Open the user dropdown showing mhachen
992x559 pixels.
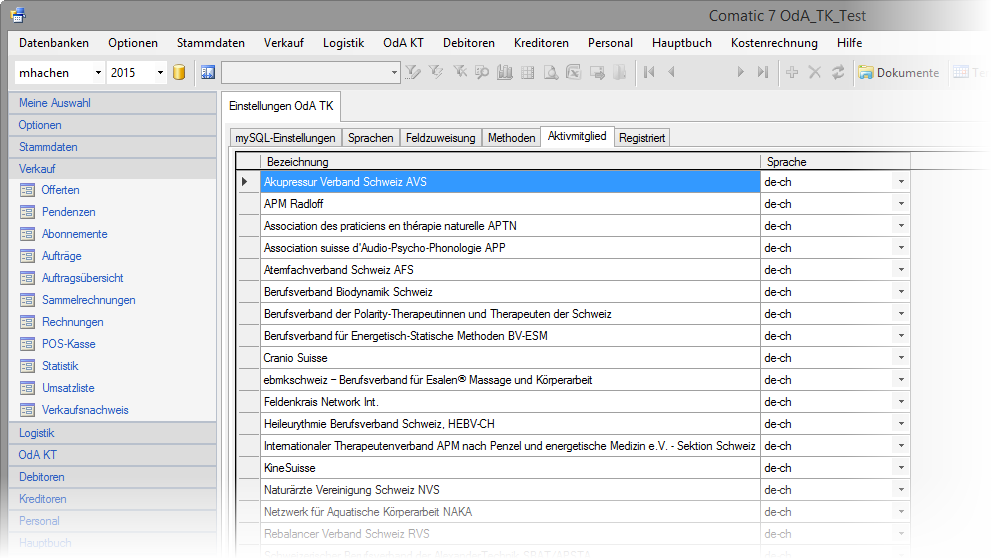click(x=98, y=72)
